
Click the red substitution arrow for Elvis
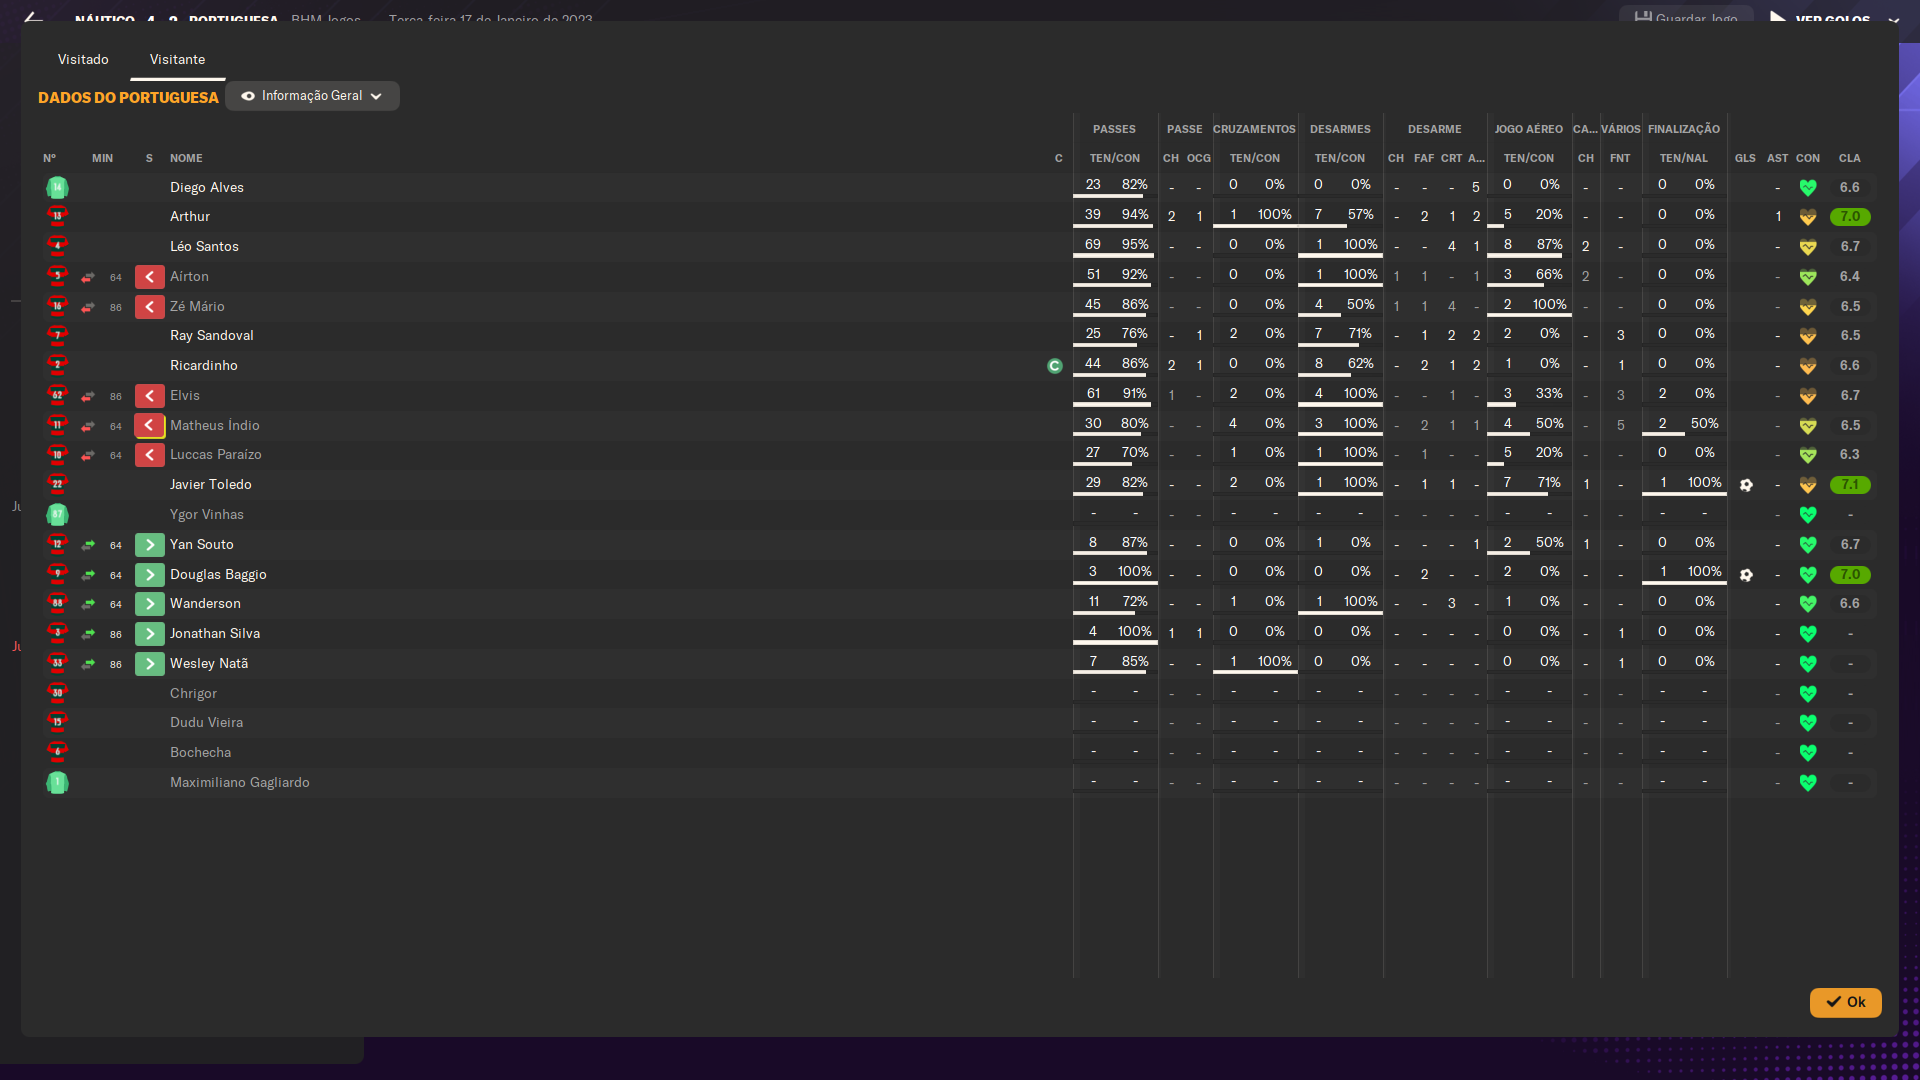[150, 396]
